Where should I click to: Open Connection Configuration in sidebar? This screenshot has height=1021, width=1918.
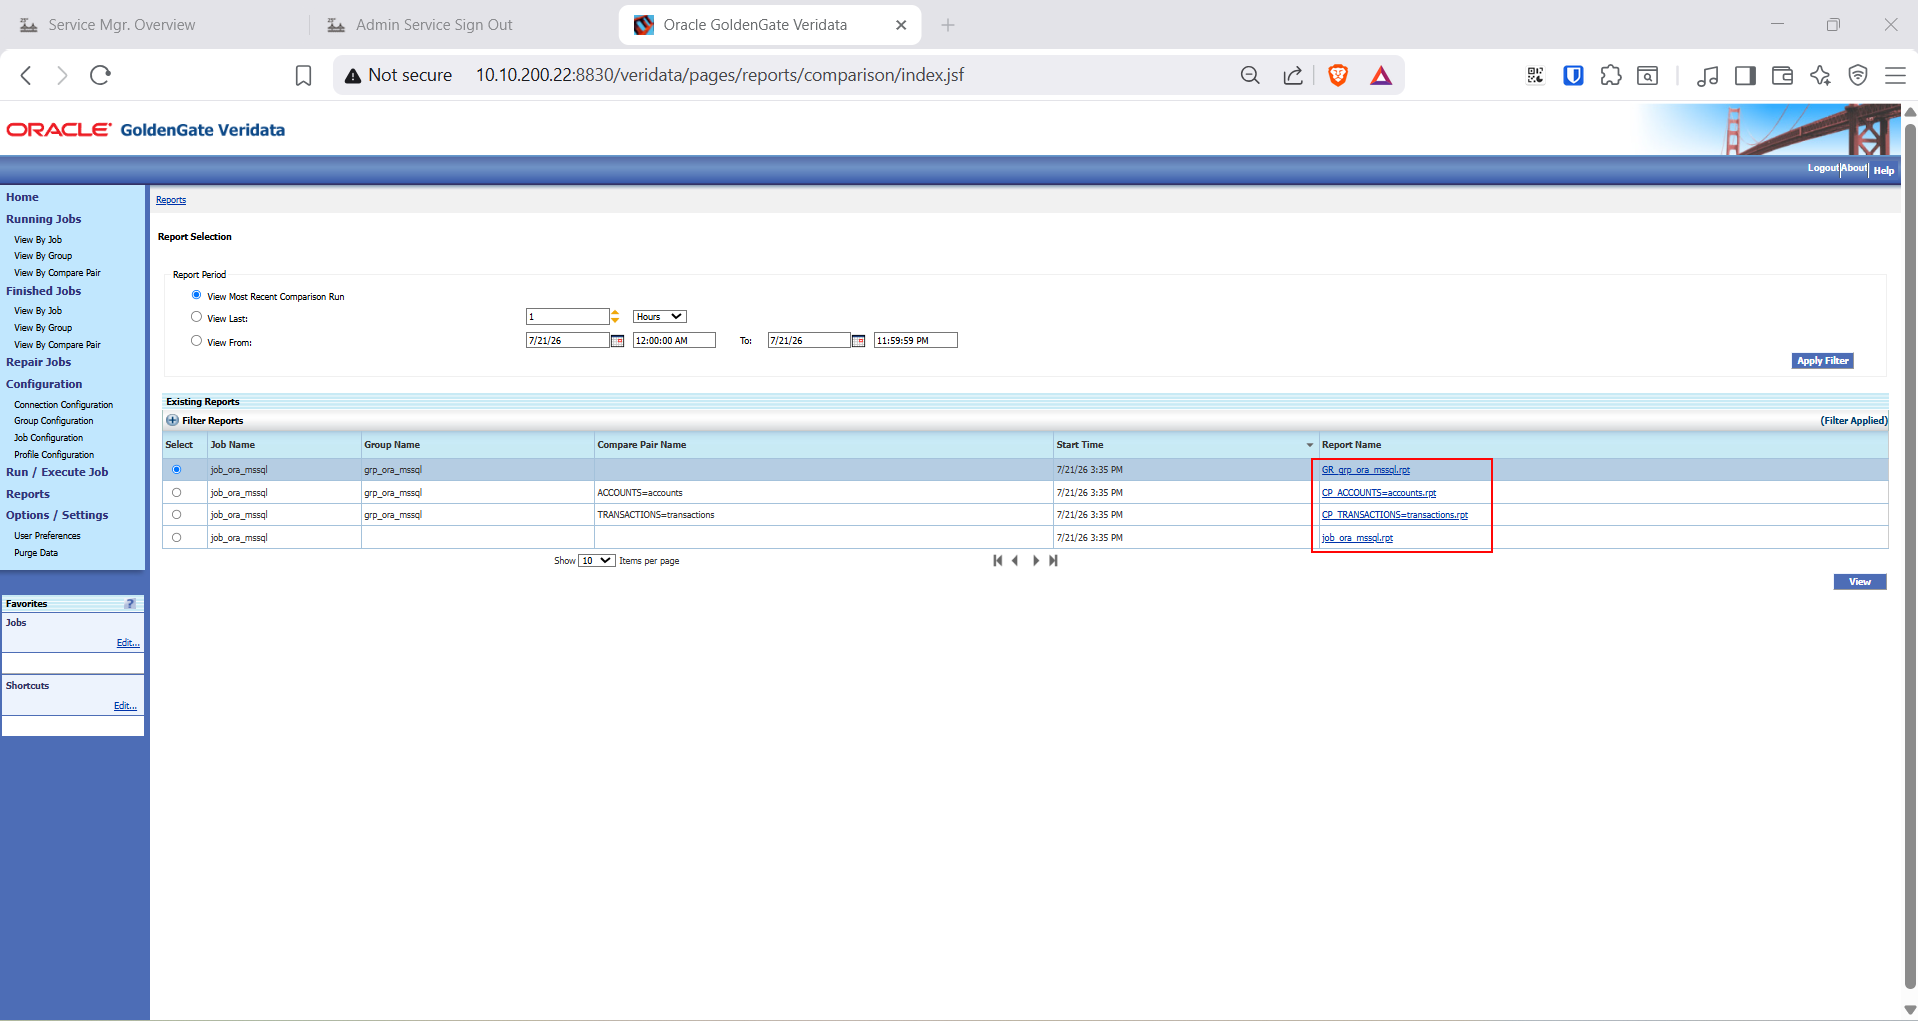[x=64, y=405]
